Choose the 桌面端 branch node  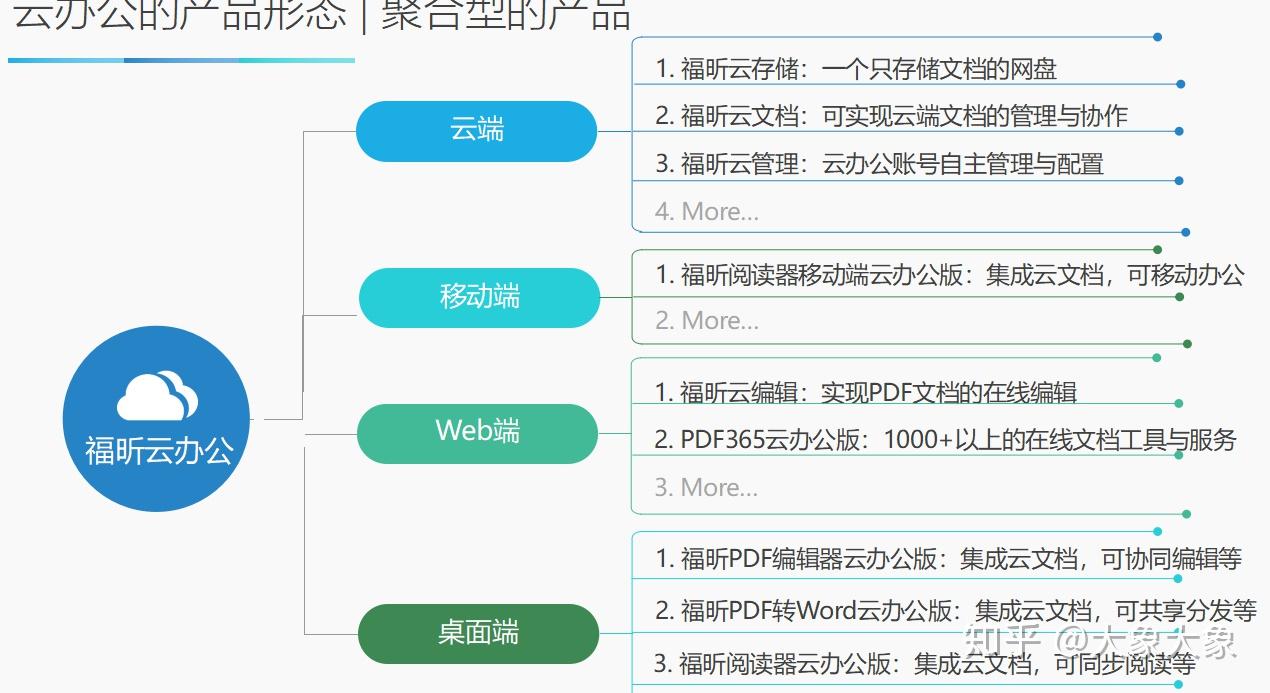(478, 633)
